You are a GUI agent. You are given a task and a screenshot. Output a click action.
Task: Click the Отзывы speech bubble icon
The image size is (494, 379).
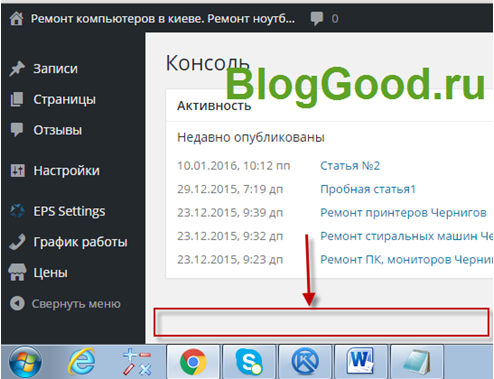tap(17, 130)
